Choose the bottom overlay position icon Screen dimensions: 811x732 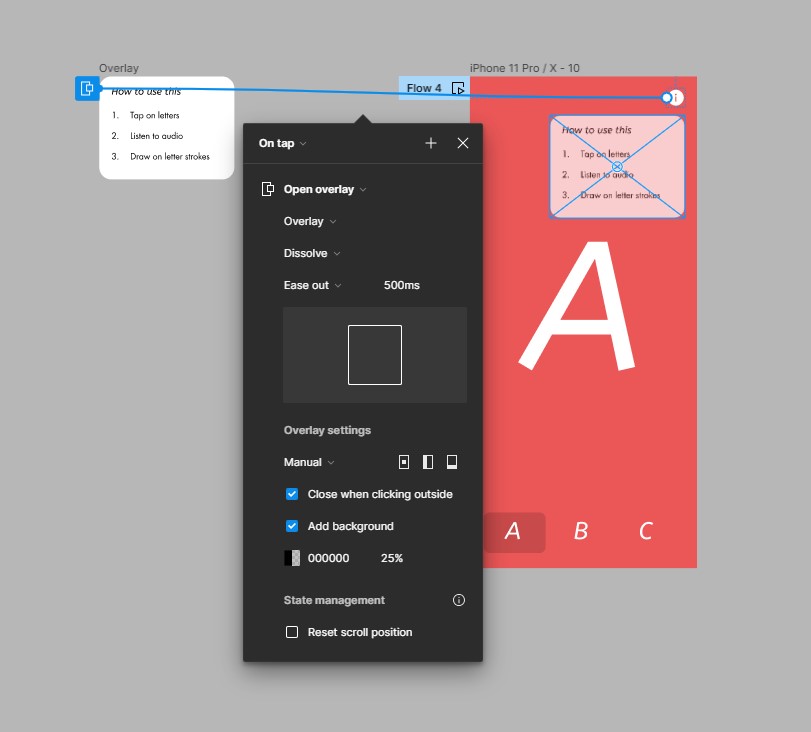point(452,462)
